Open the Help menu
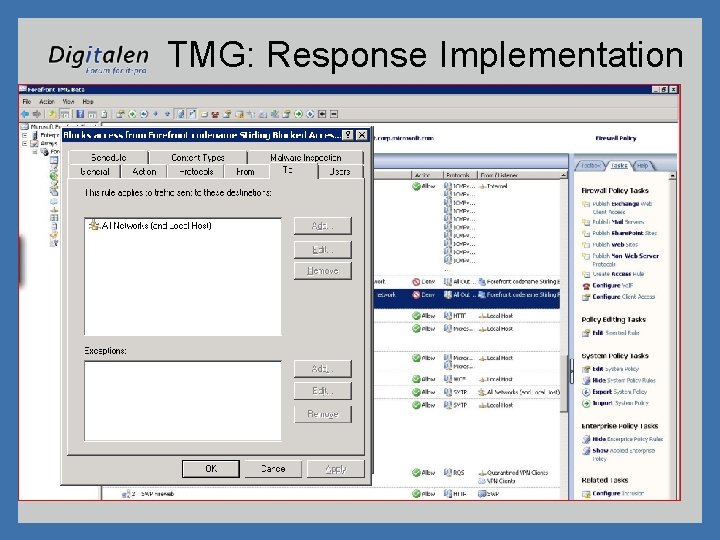The width and height of the screenshot is (720, 540). coord(88,101)
